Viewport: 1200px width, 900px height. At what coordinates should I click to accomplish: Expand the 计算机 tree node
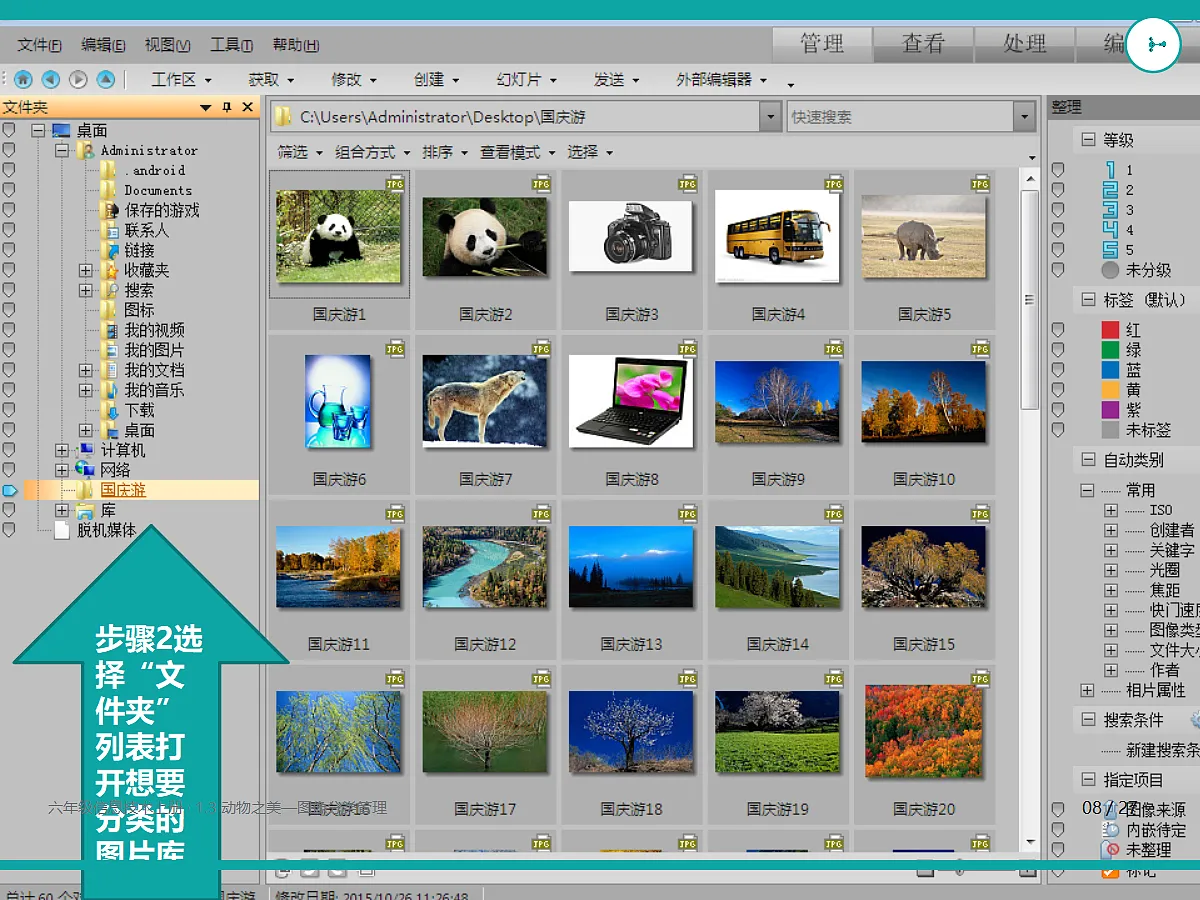(x=62, y=450)
